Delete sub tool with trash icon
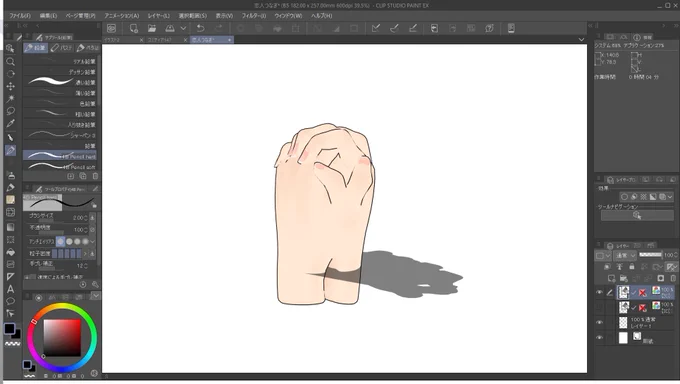This screenshot has width=680, height=384. [x=95, y=176]
